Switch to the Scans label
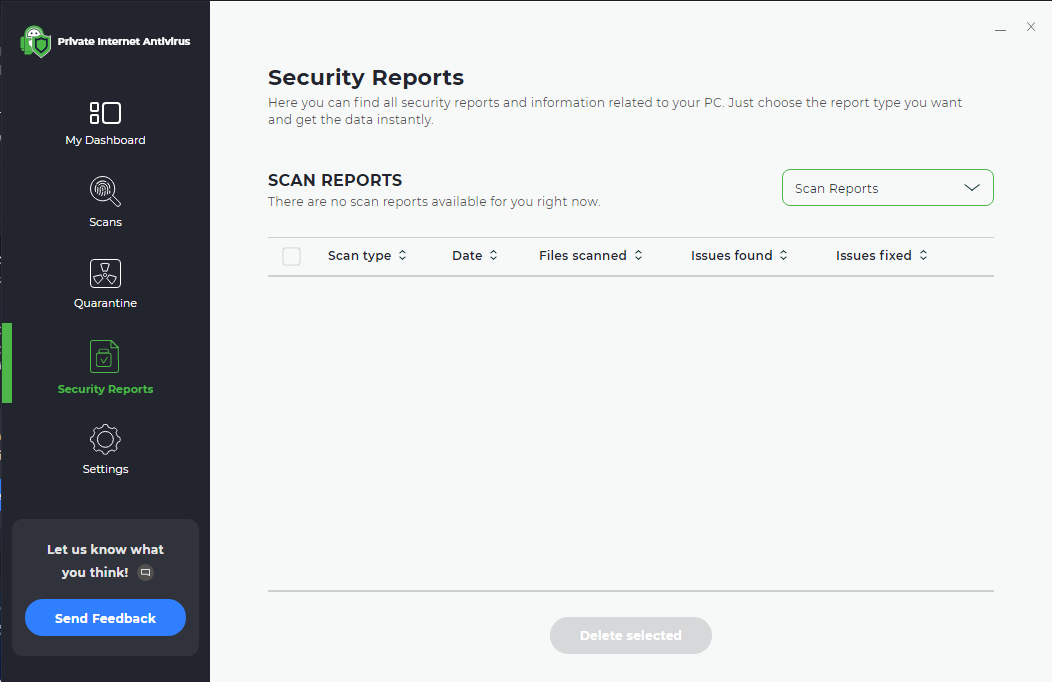The width and height of the screenshot is (1052, 682). [105, 222]
